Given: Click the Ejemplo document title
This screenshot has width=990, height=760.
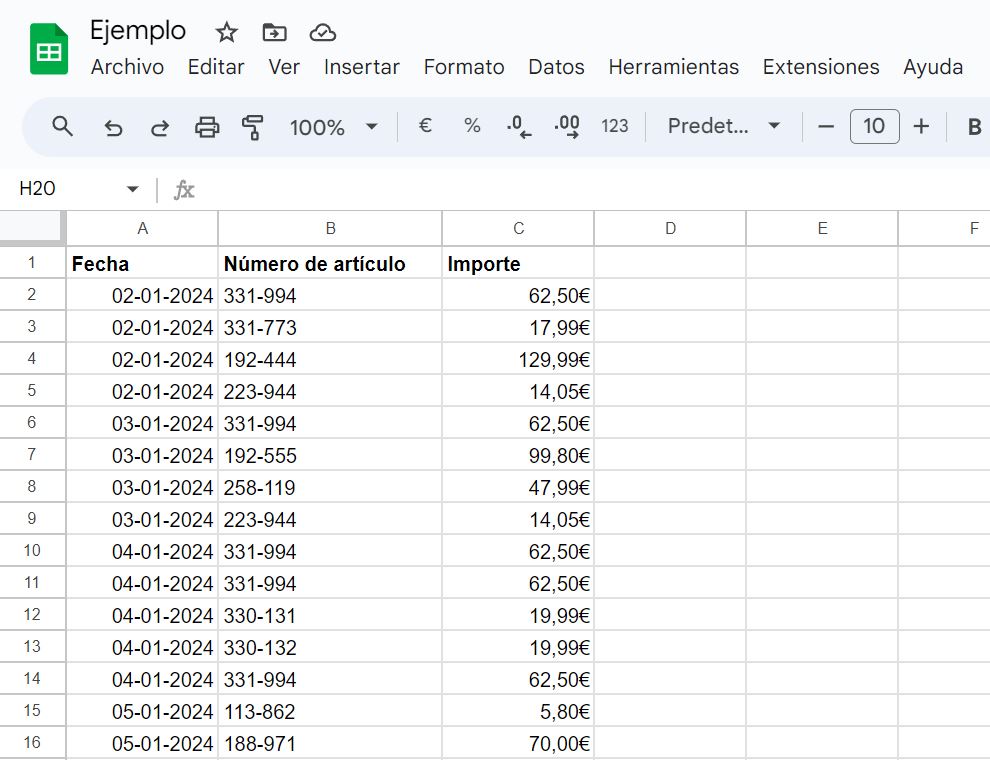Looking at the screenshot, I should coord(138,30).
